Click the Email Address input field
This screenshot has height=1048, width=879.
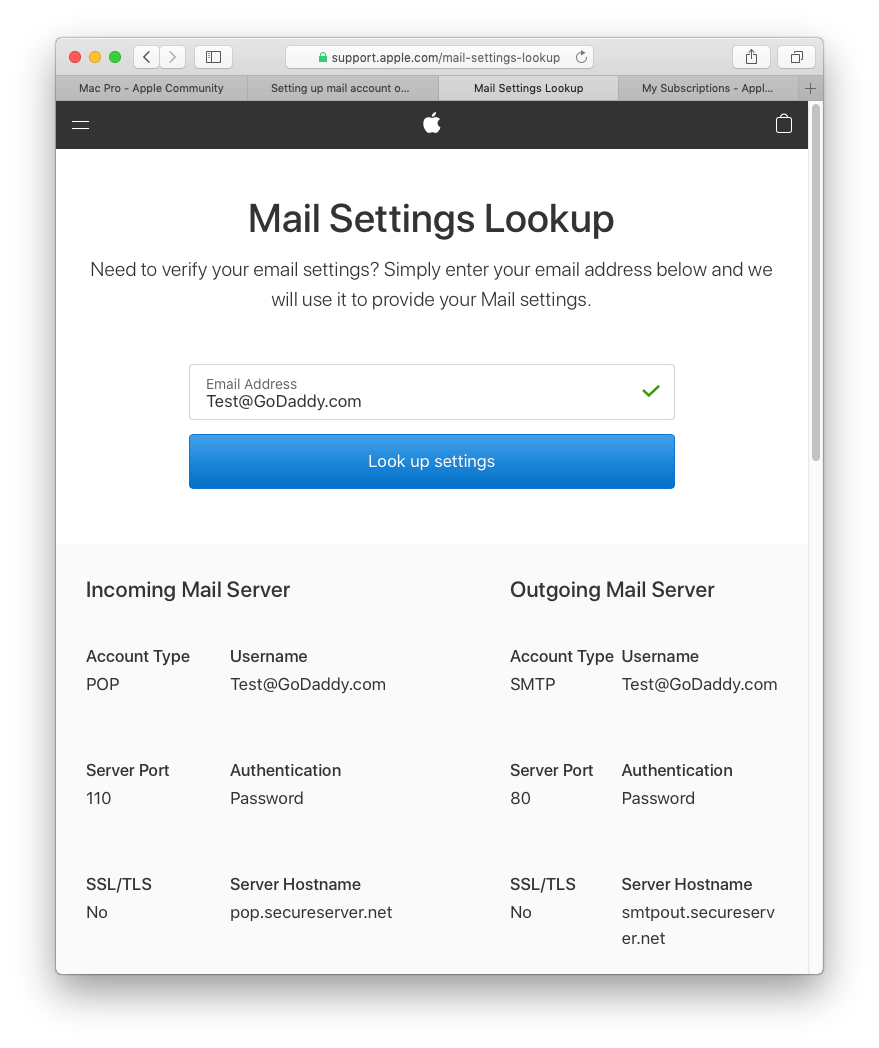[x=432, y=392]
